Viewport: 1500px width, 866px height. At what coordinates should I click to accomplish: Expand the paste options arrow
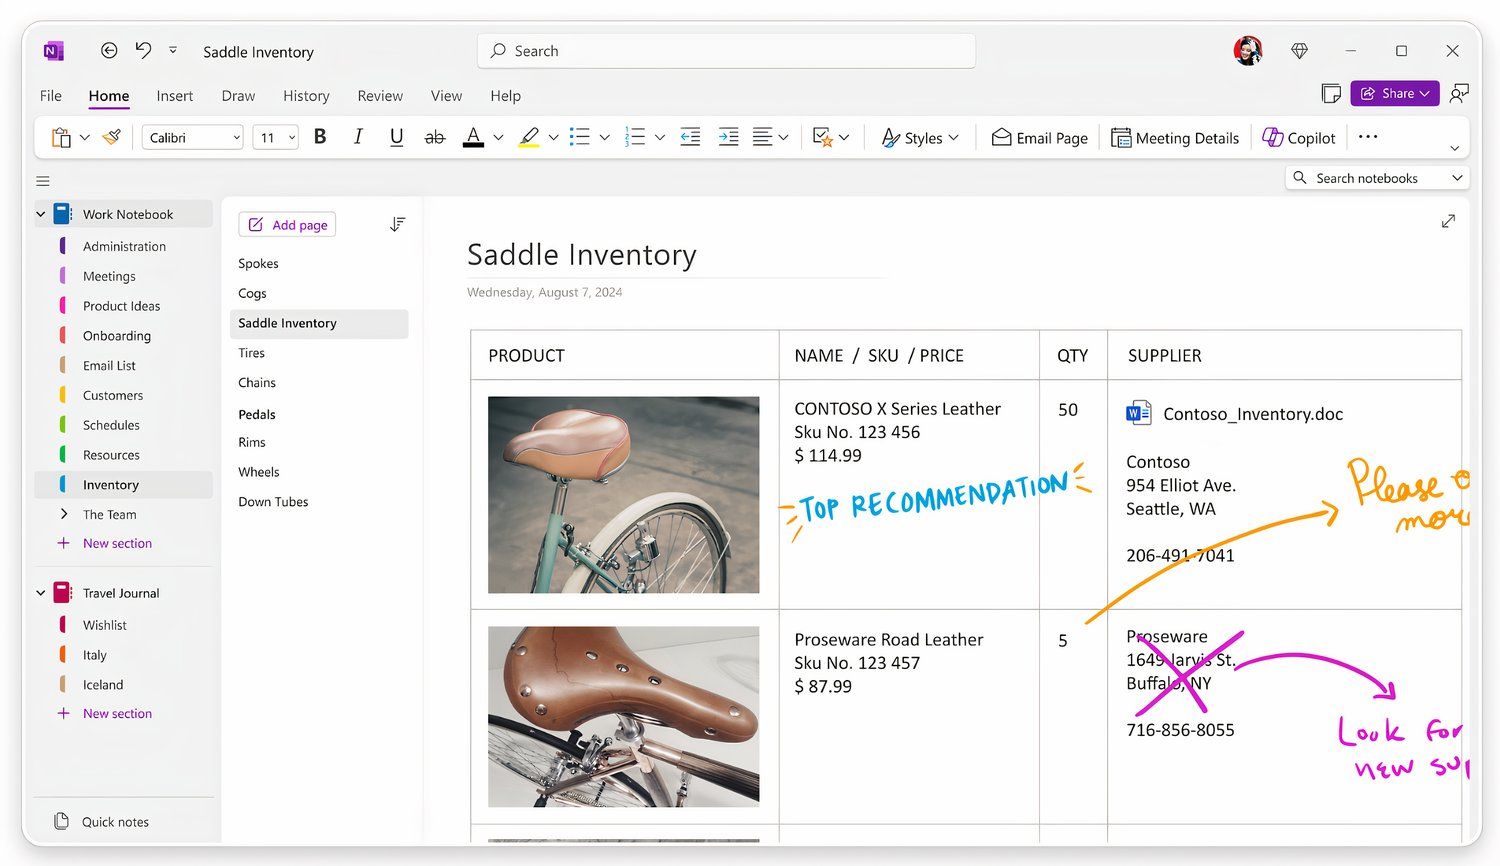(85, 138)
